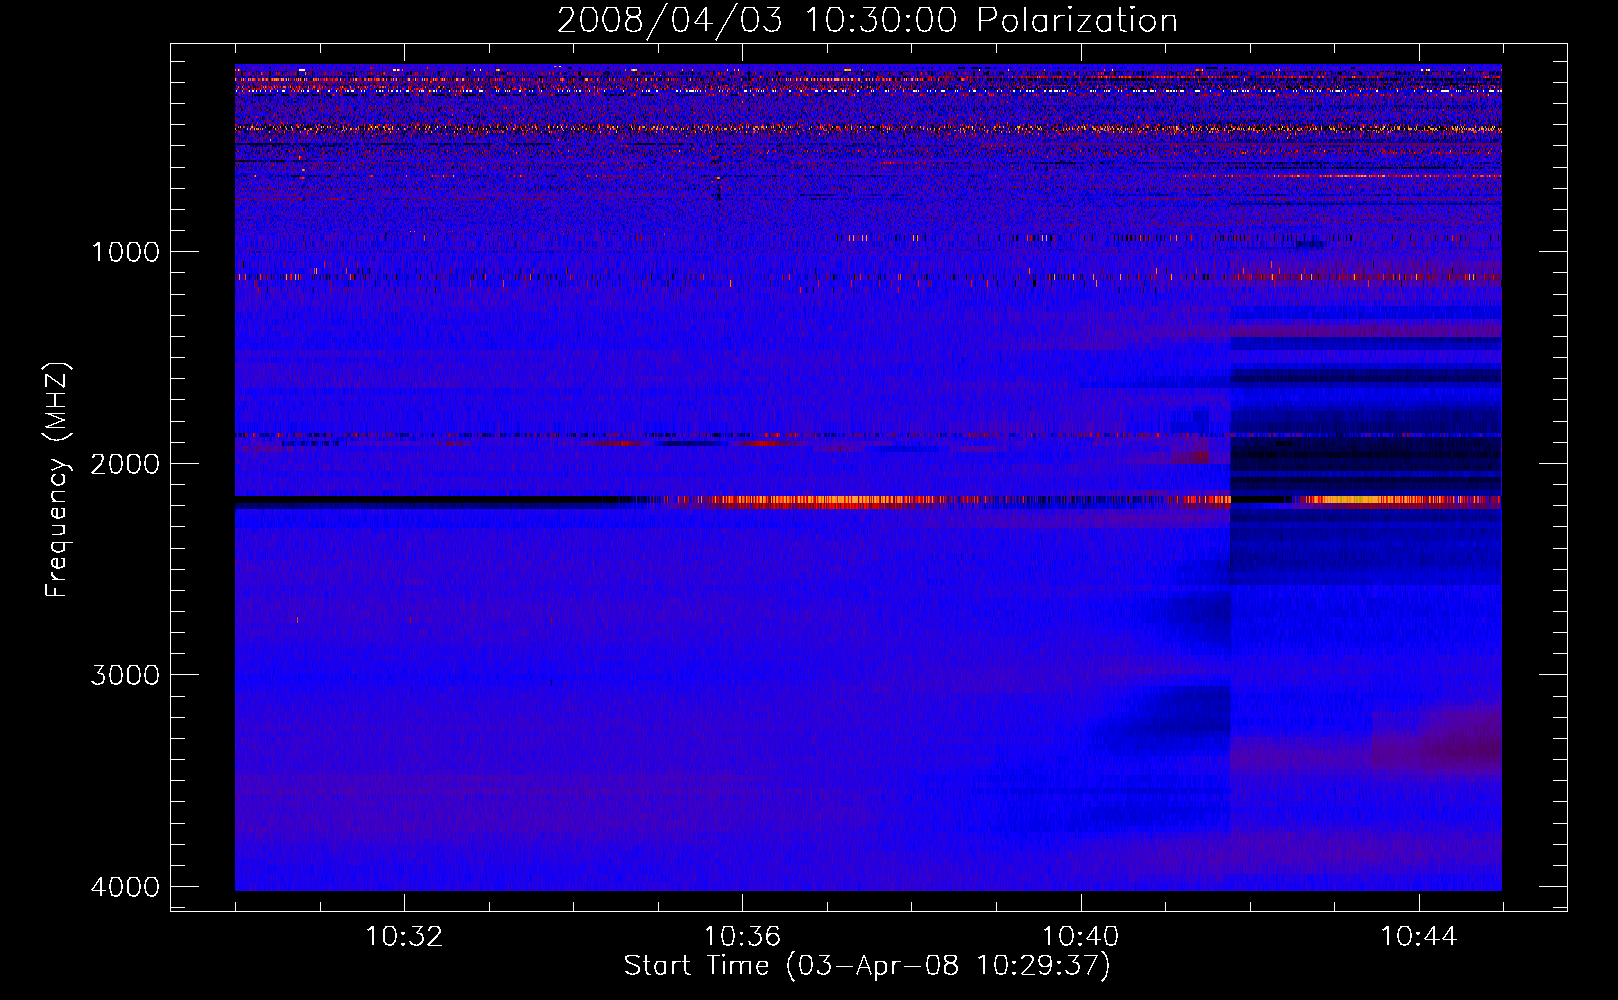The image size is (1618, 1000).
Task: Click the 10:32 time tick label
Action: (404, 937)
